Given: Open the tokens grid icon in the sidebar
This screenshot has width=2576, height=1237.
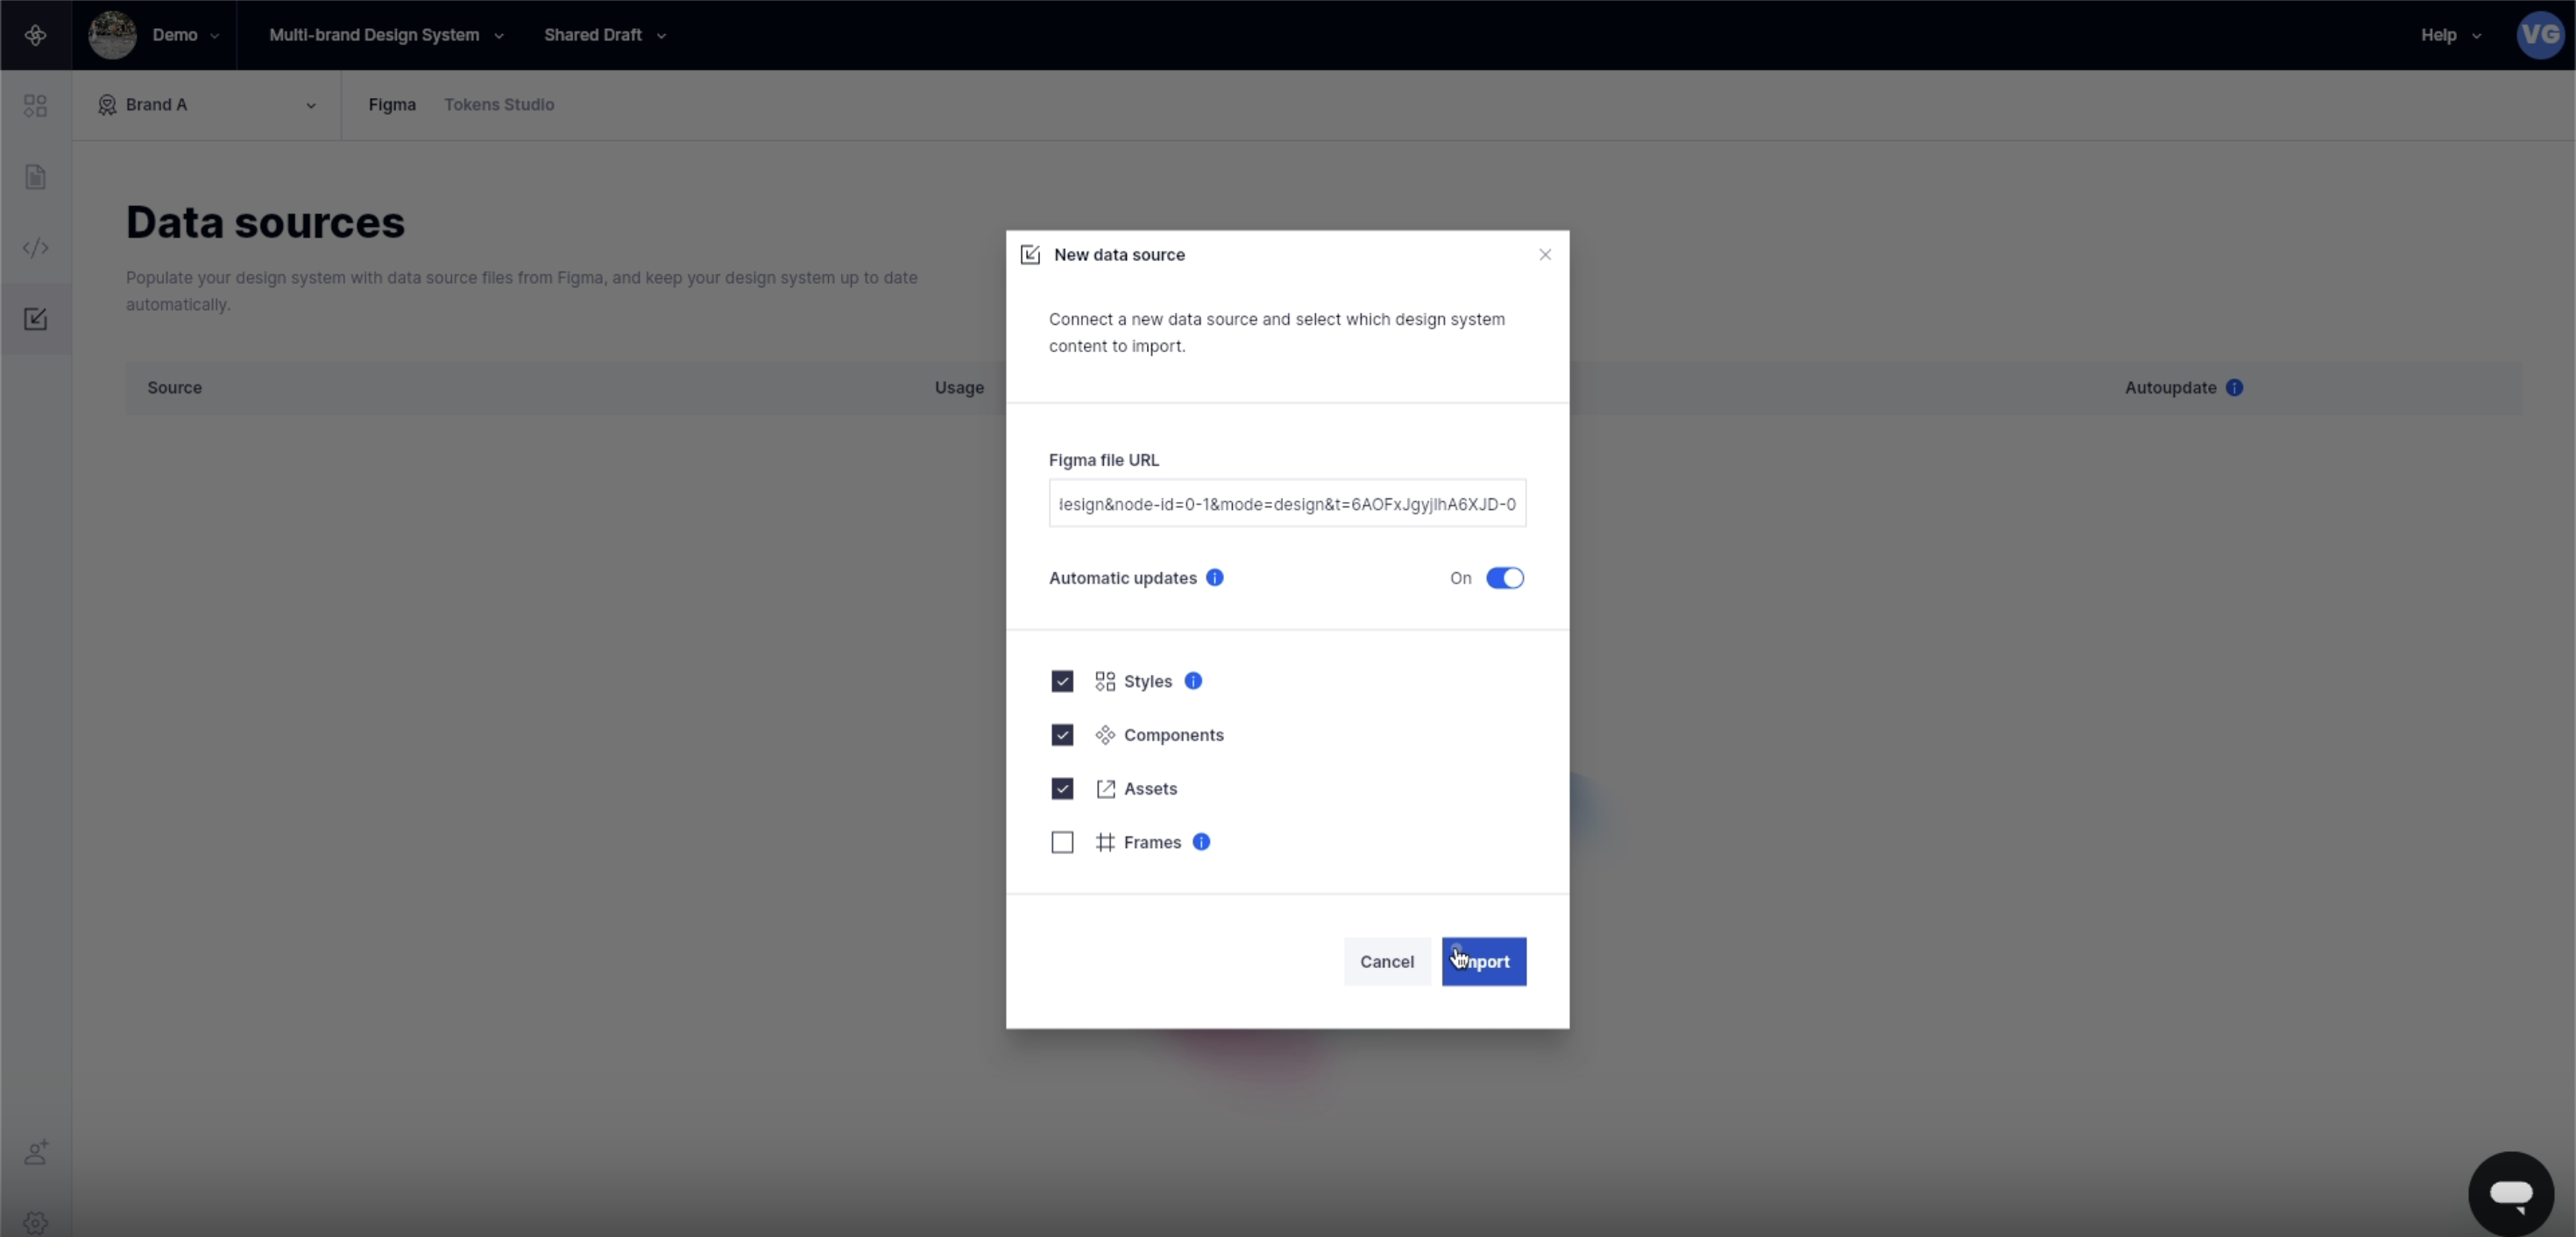Looking at the screenshot, I should click(35, 105).
